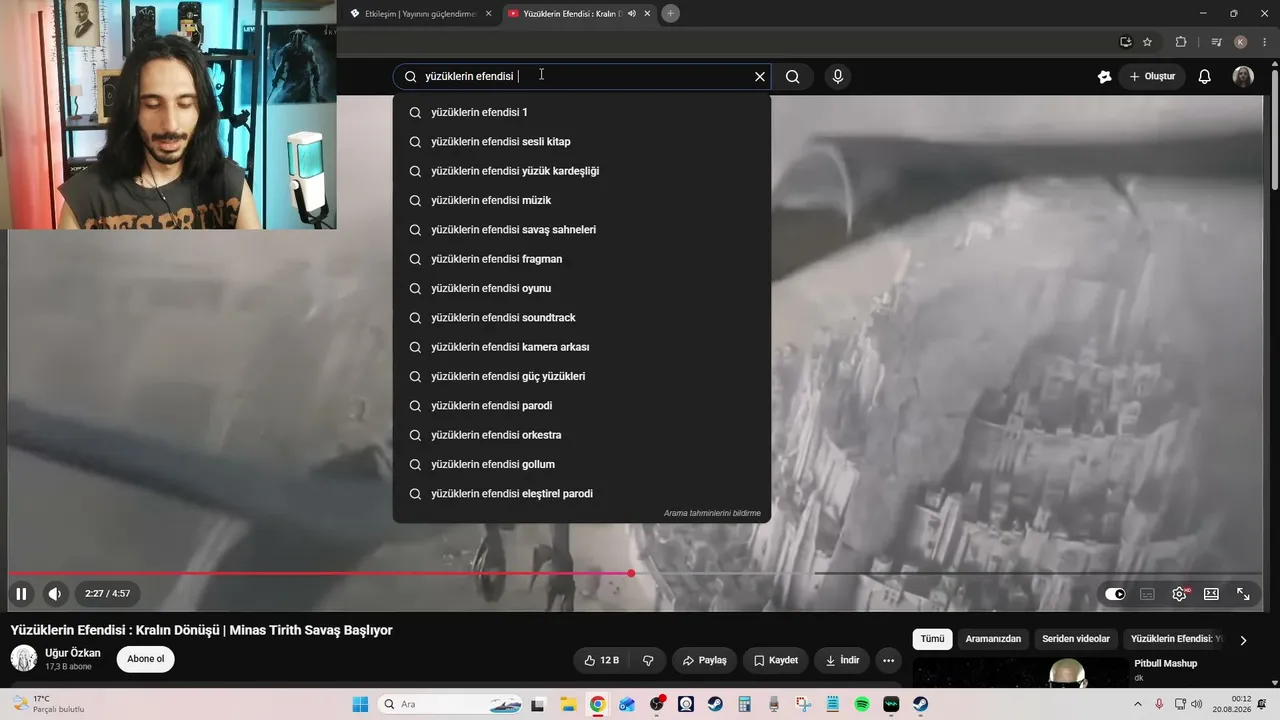Expand the system tray hidden icons
The height and width of the screenshot is (720, 1280).
click(1138, 704)
